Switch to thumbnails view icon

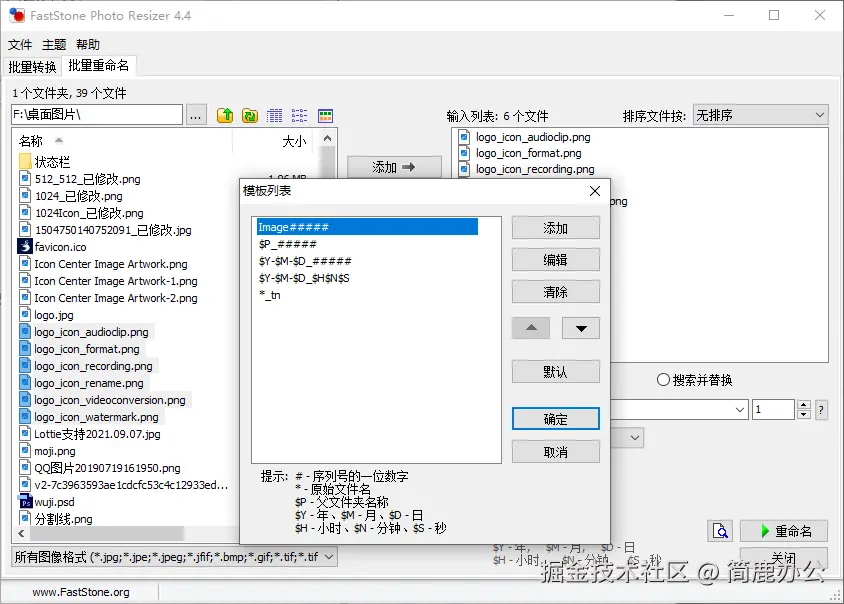(x=325, y=115)
